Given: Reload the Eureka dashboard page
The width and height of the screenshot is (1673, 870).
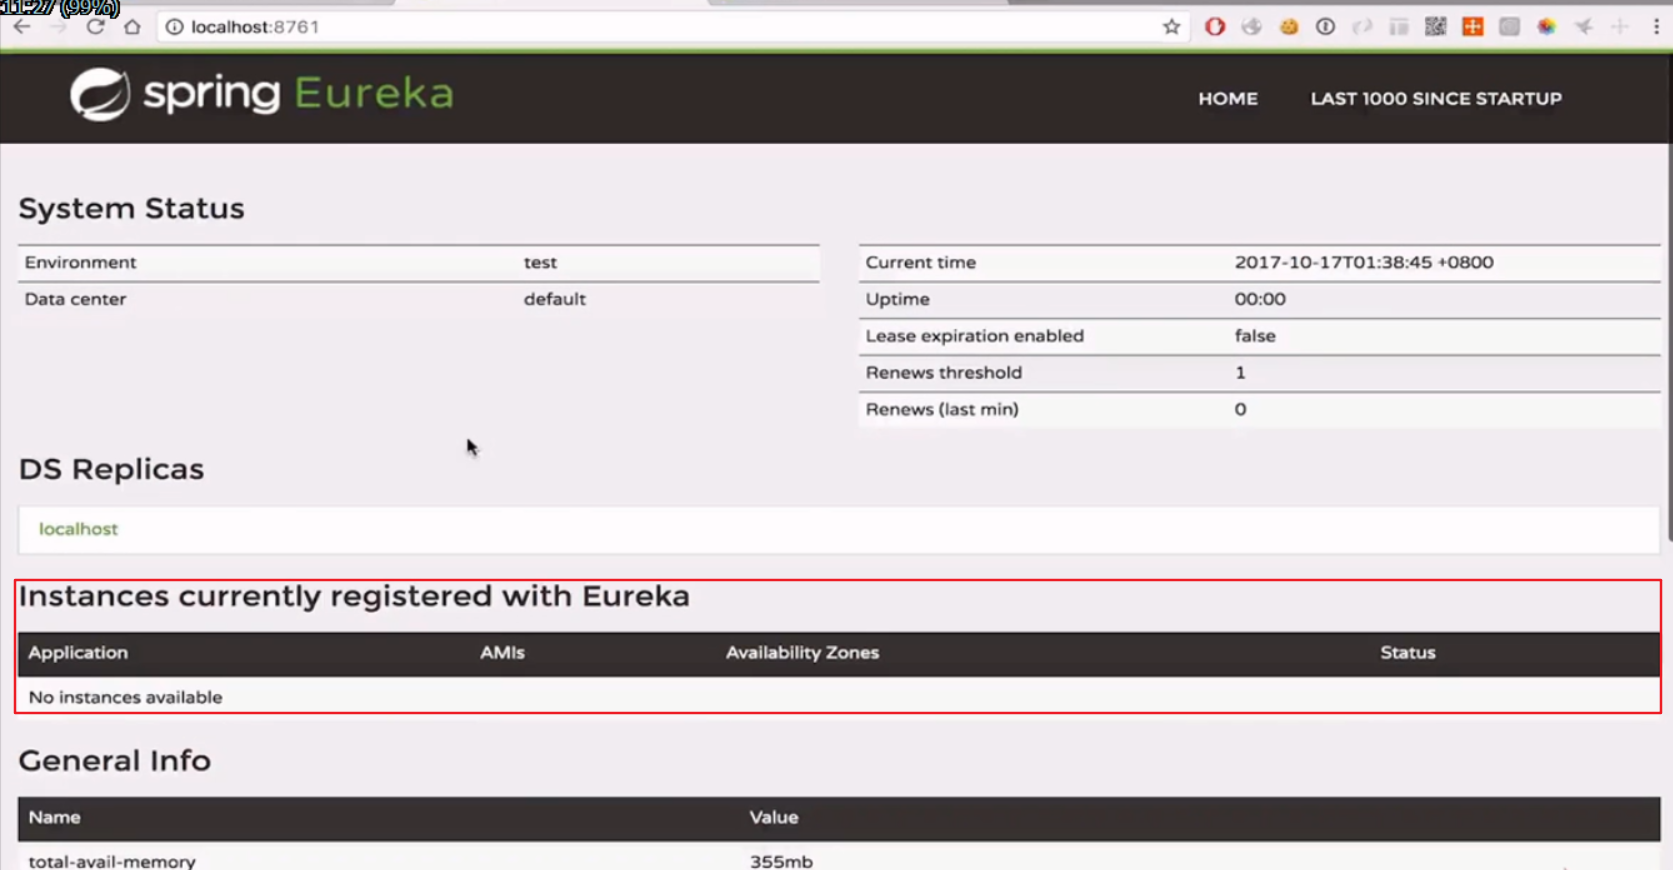Looking at the screenshot, I should point(95,27).
